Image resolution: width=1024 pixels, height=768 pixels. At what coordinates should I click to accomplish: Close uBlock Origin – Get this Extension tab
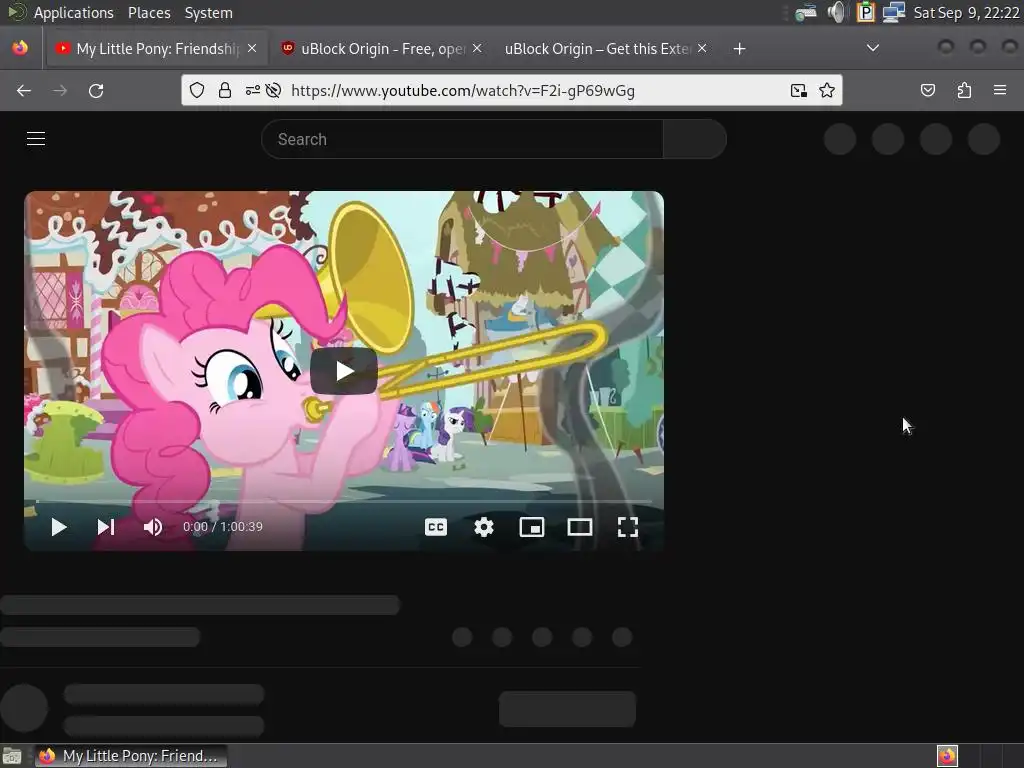pos(702,48)
